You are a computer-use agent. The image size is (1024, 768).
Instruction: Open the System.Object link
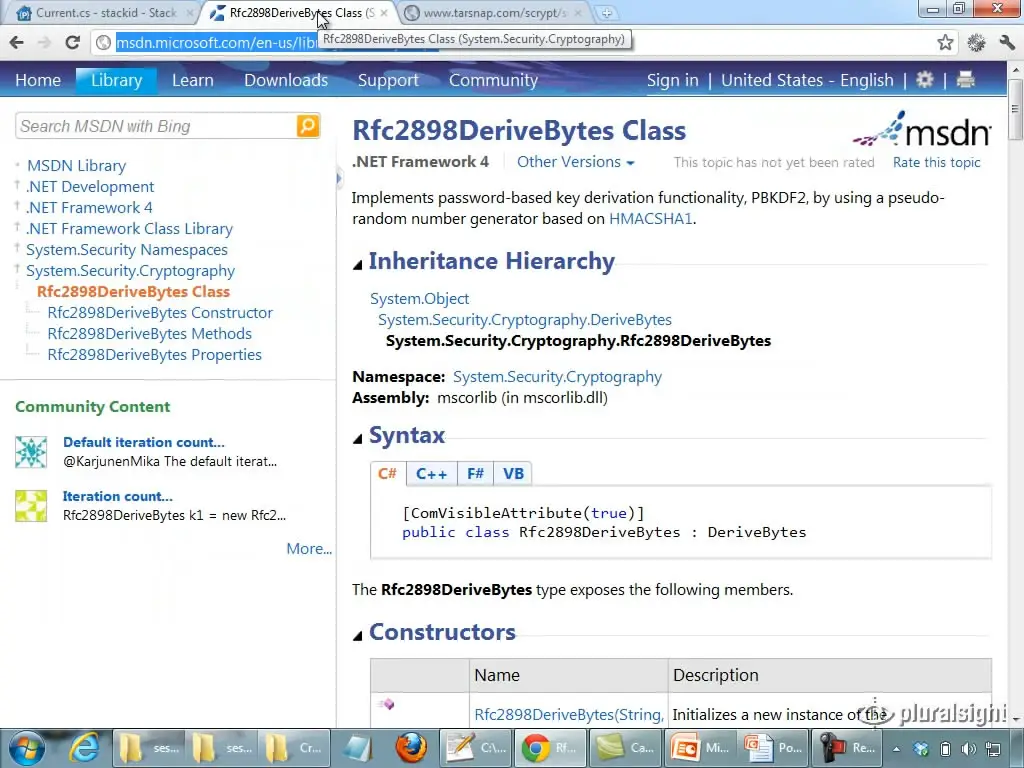click(x=419, y=298)
